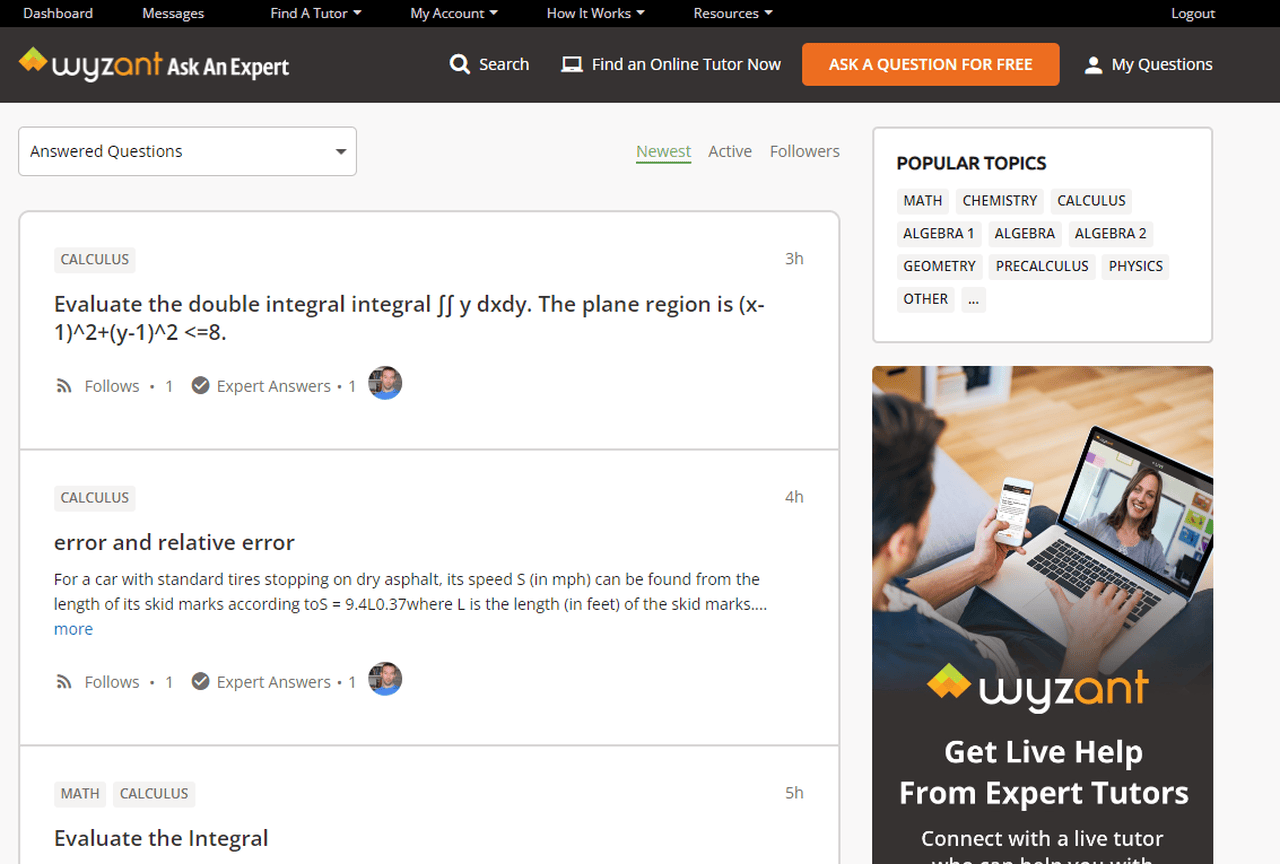Expand the more topics ellipsis
This screenshot has height=864, width=1280.
click(973, 299)
